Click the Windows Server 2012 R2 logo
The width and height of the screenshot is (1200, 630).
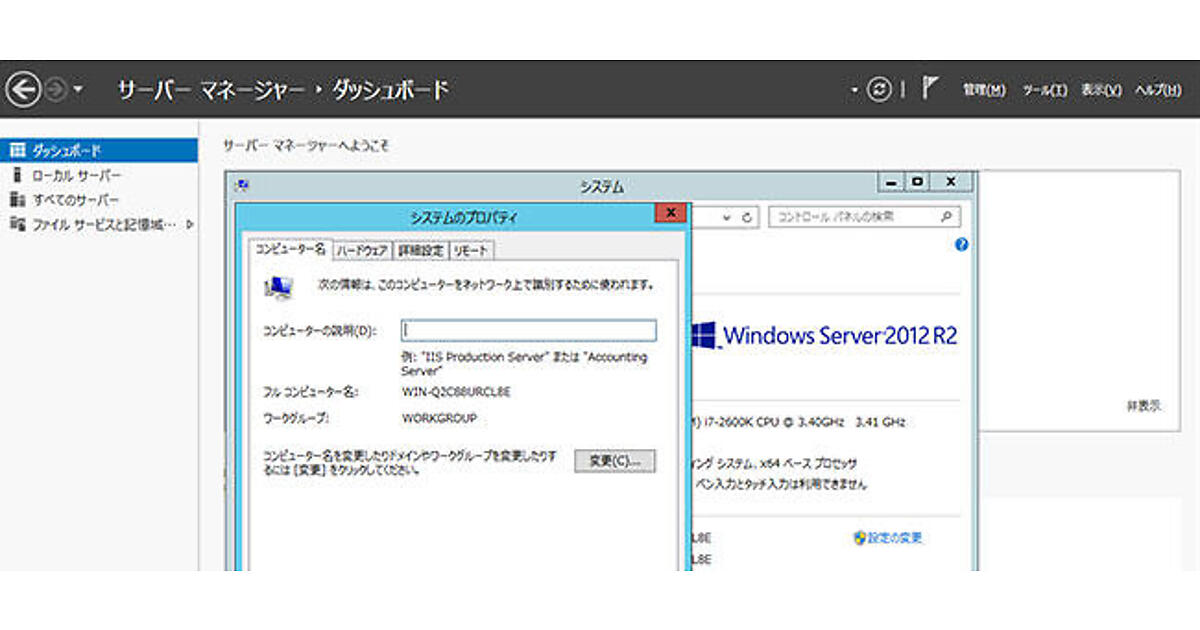pos(826,335)
